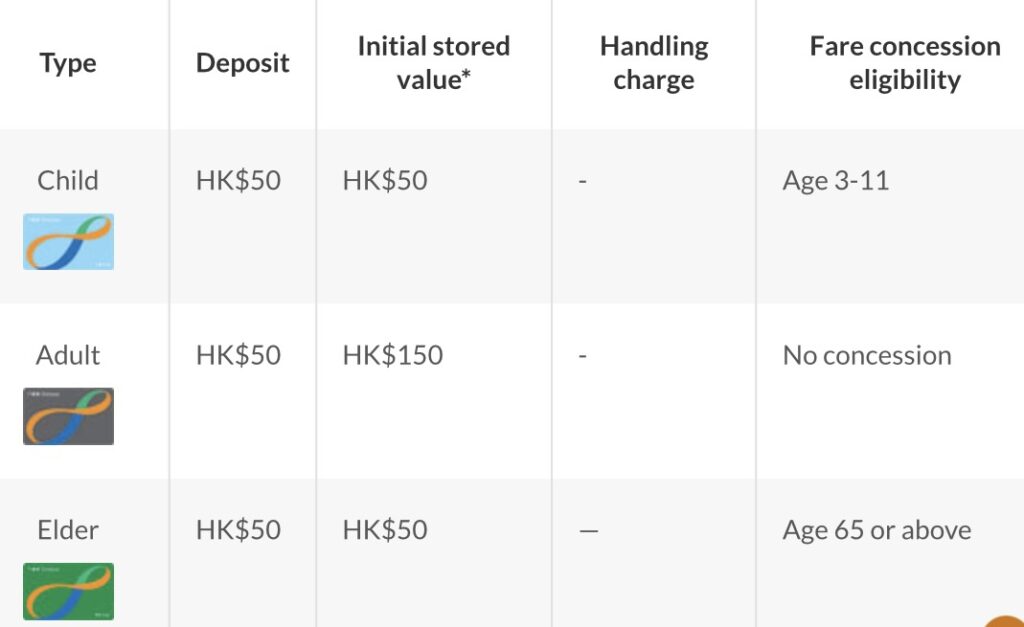Select the Deposit column header
Viewport: 1024px width, 627px height.
[x=242, y=63]
